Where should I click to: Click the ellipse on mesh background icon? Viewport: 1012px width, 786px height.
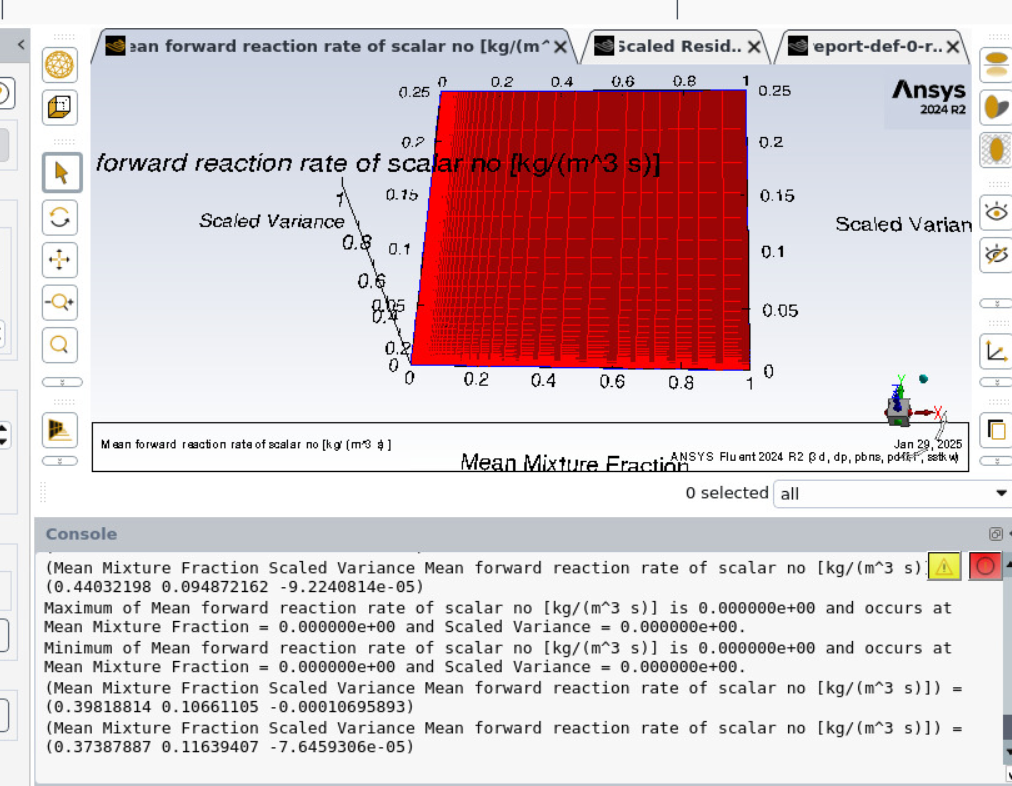pos(997,150)
